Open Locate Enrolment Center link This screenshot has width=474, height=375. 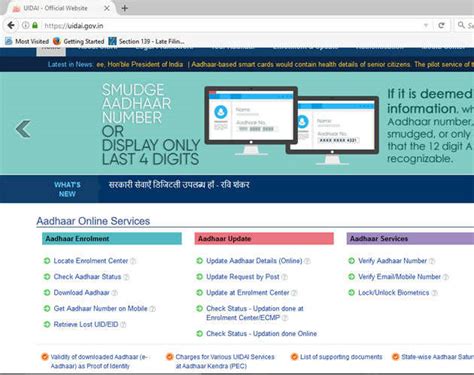click(x=91, y=261)
